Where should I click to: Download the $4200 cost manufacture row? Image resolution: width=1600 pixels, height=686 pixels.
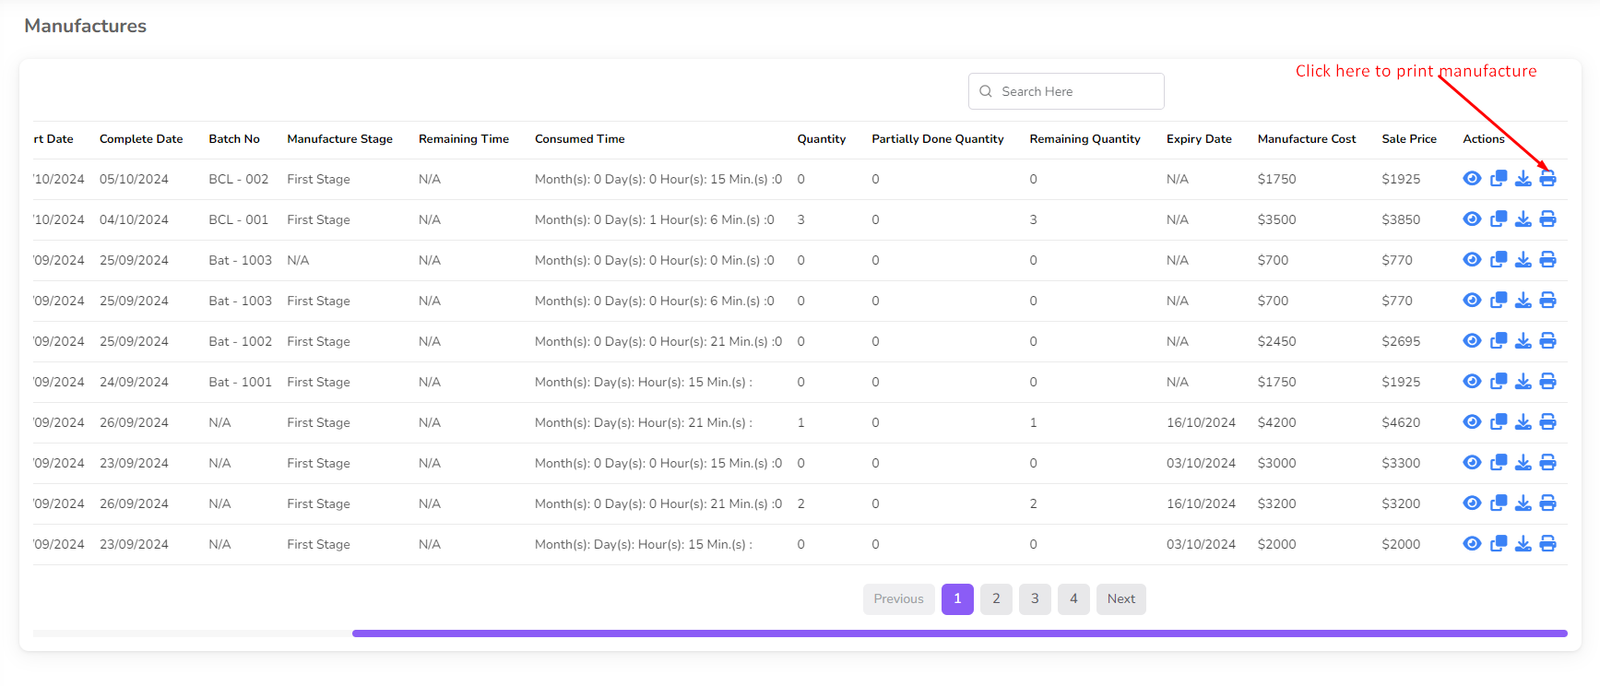tap(1522, 422)
